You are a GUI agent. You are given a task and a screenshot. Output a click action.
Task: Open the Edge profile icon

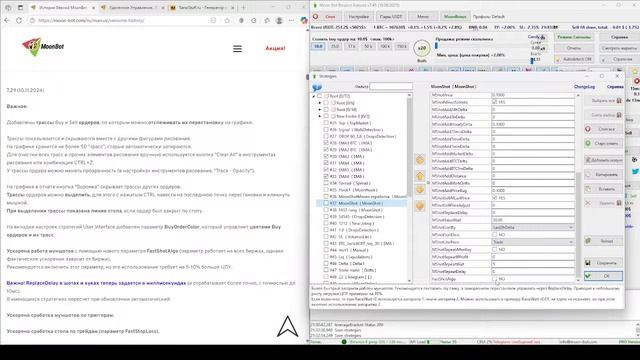click(x=279, y=20)
